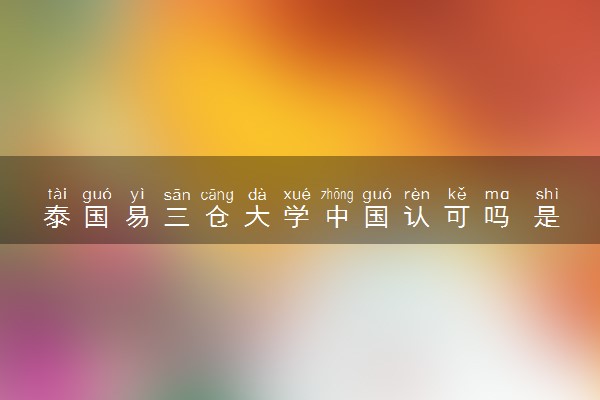Select the pinyin label xué
This screenshot has width=600, height=400.
297,194
